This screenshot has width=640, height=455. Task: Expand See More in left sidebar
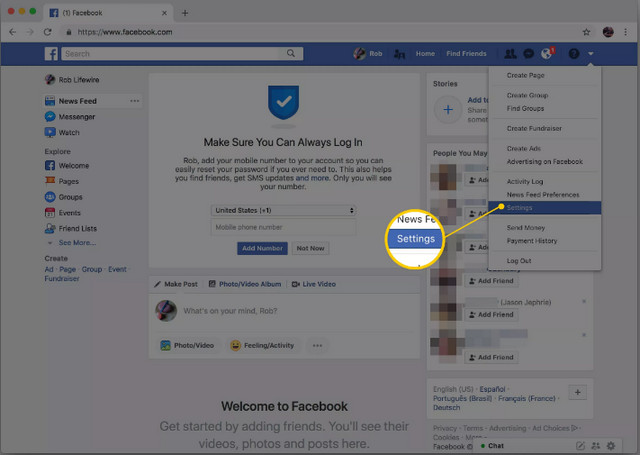click(x=77, y=243)
